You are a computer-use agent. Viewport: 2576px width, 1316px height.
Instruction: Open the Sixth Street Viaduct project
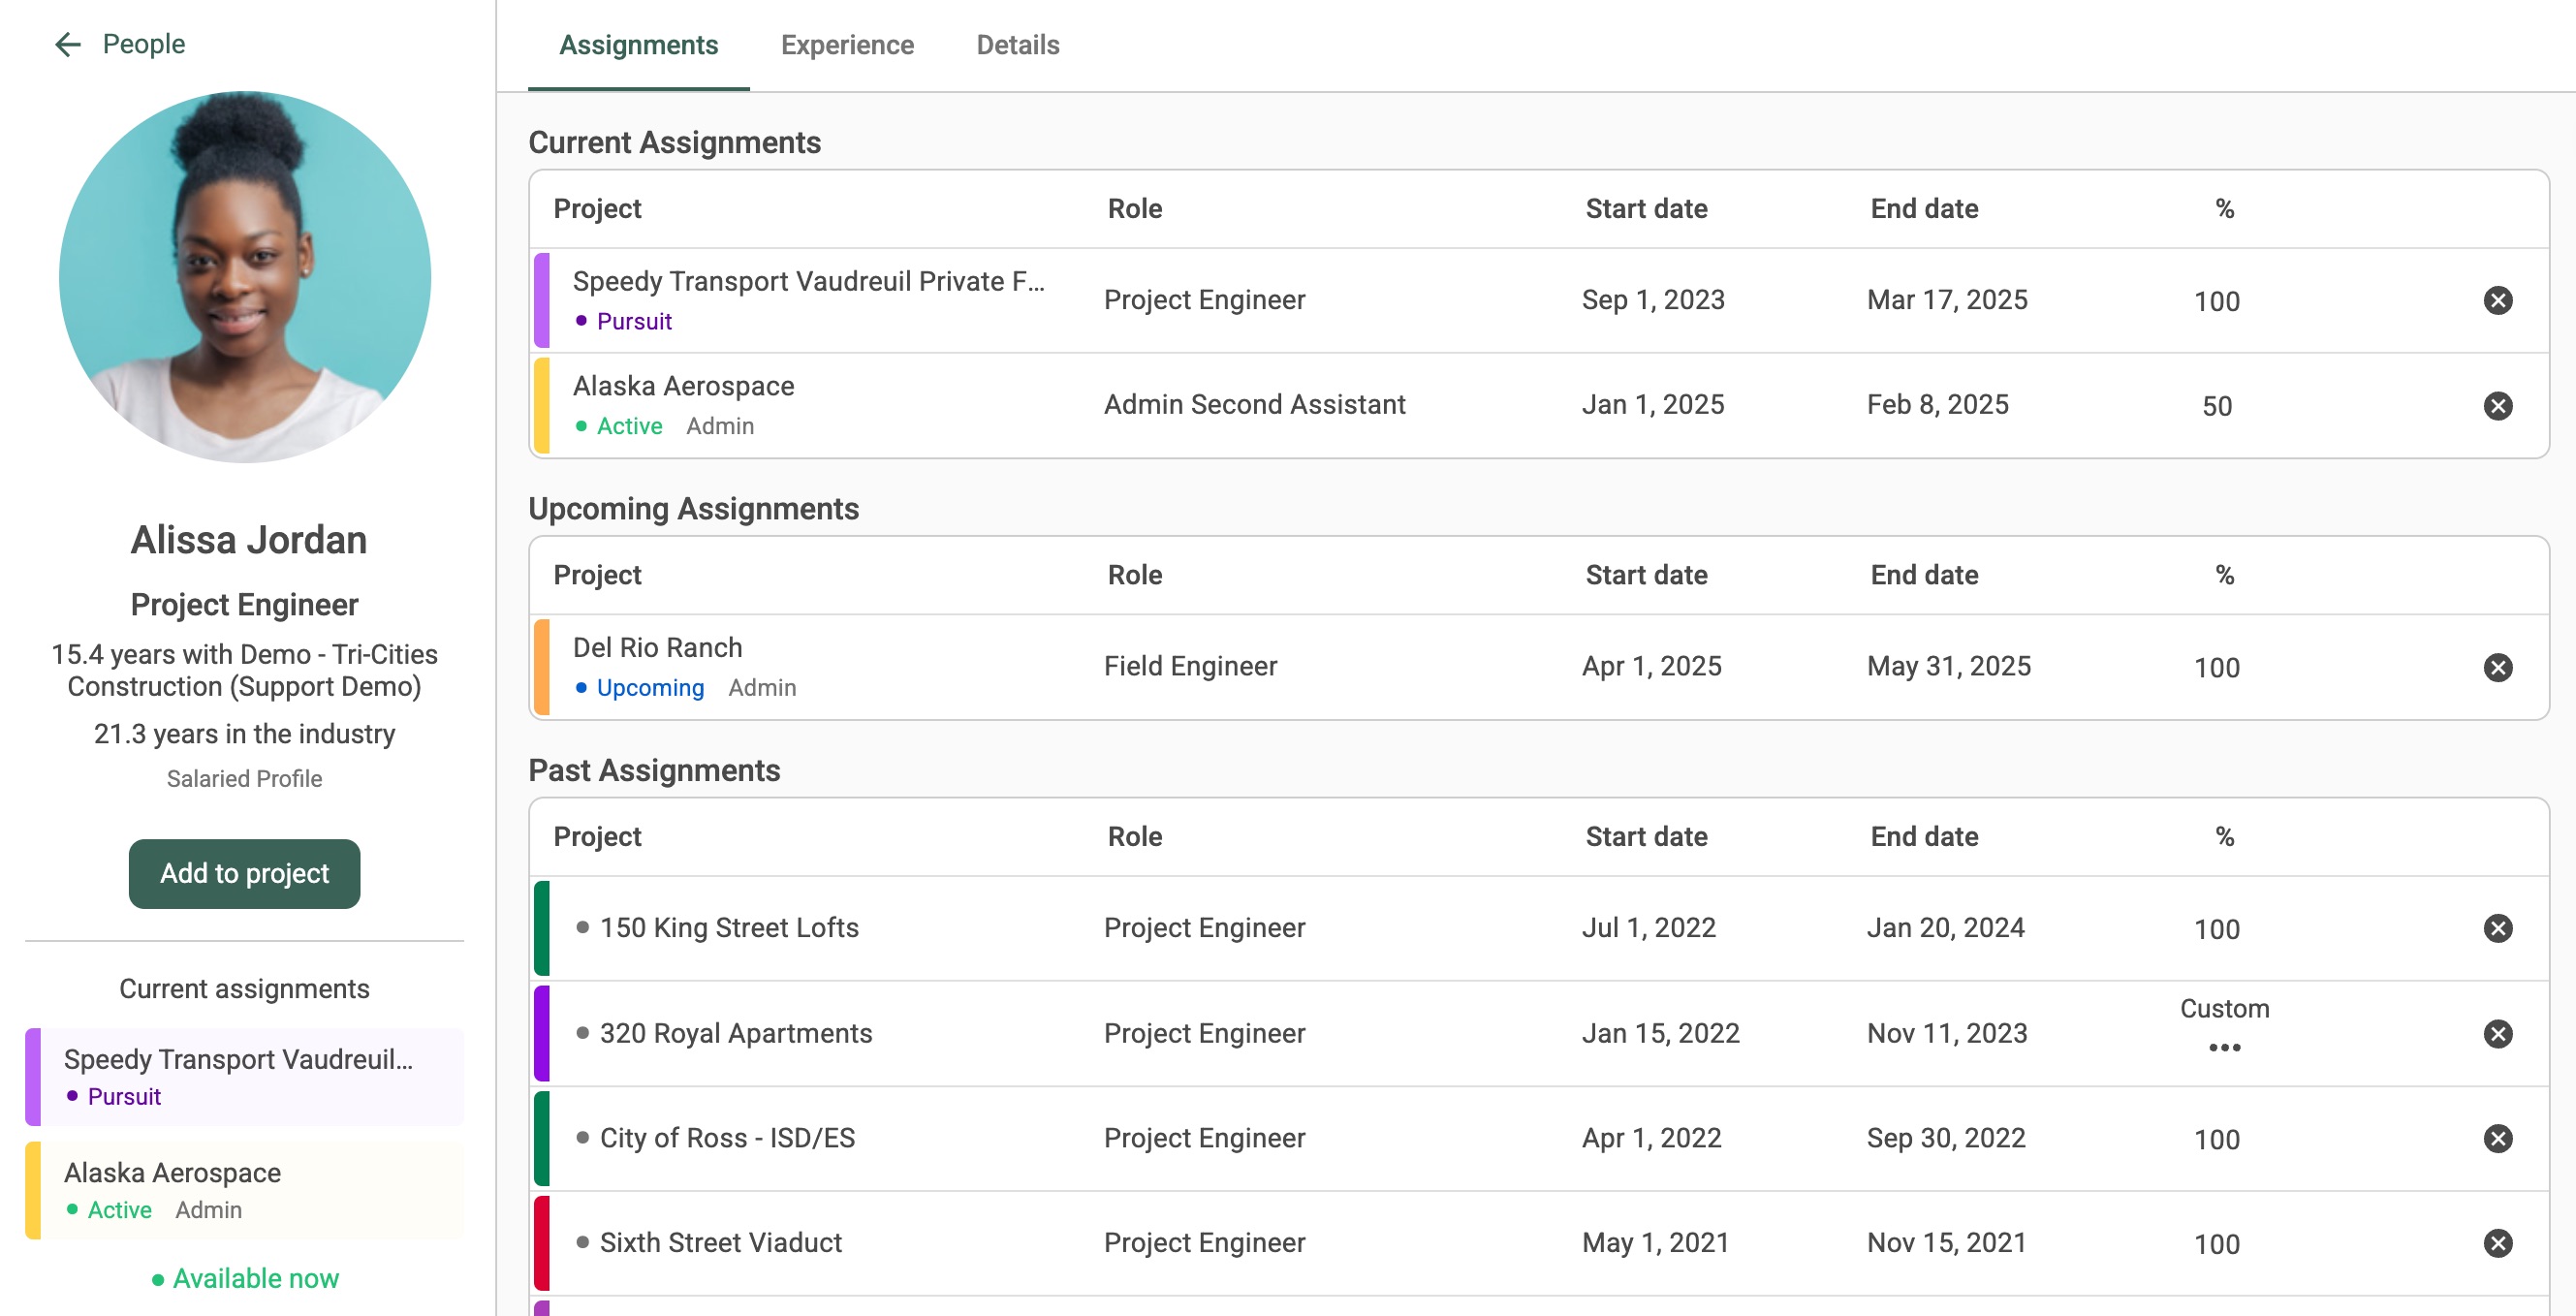[720, 1243]
